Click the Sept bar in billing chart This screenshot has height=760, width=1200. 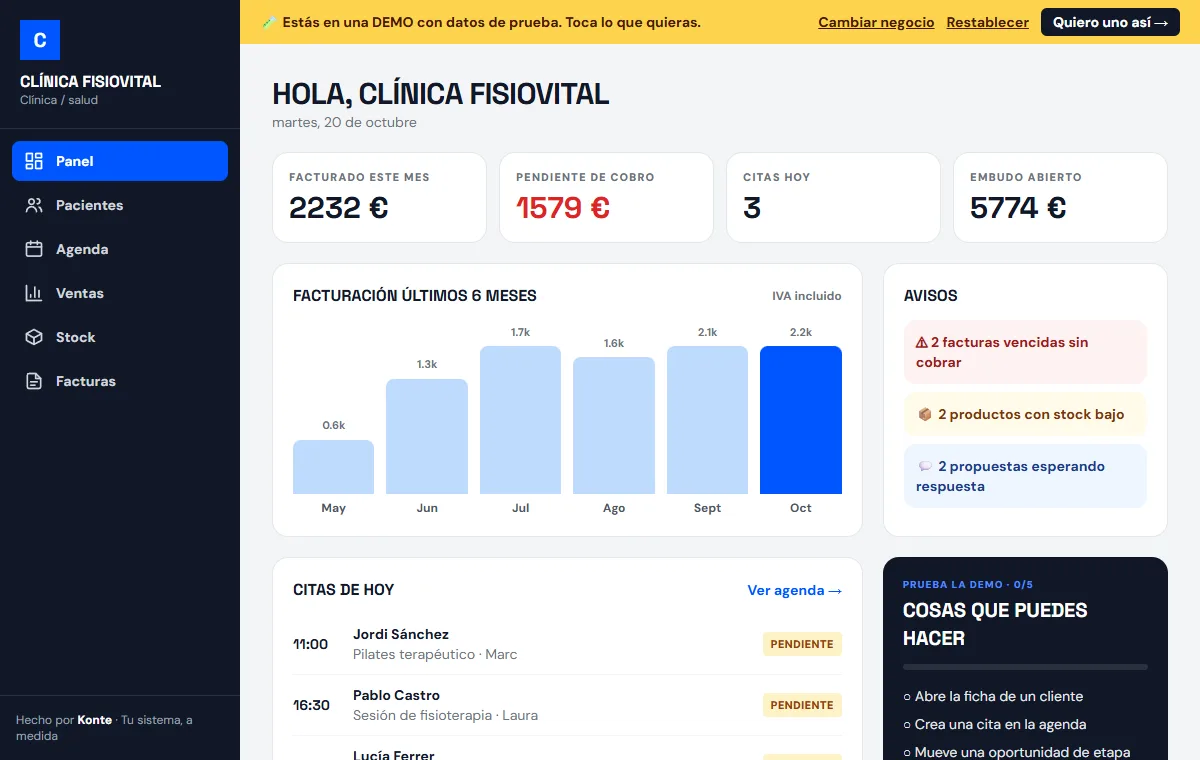click(x=707, y=420)
